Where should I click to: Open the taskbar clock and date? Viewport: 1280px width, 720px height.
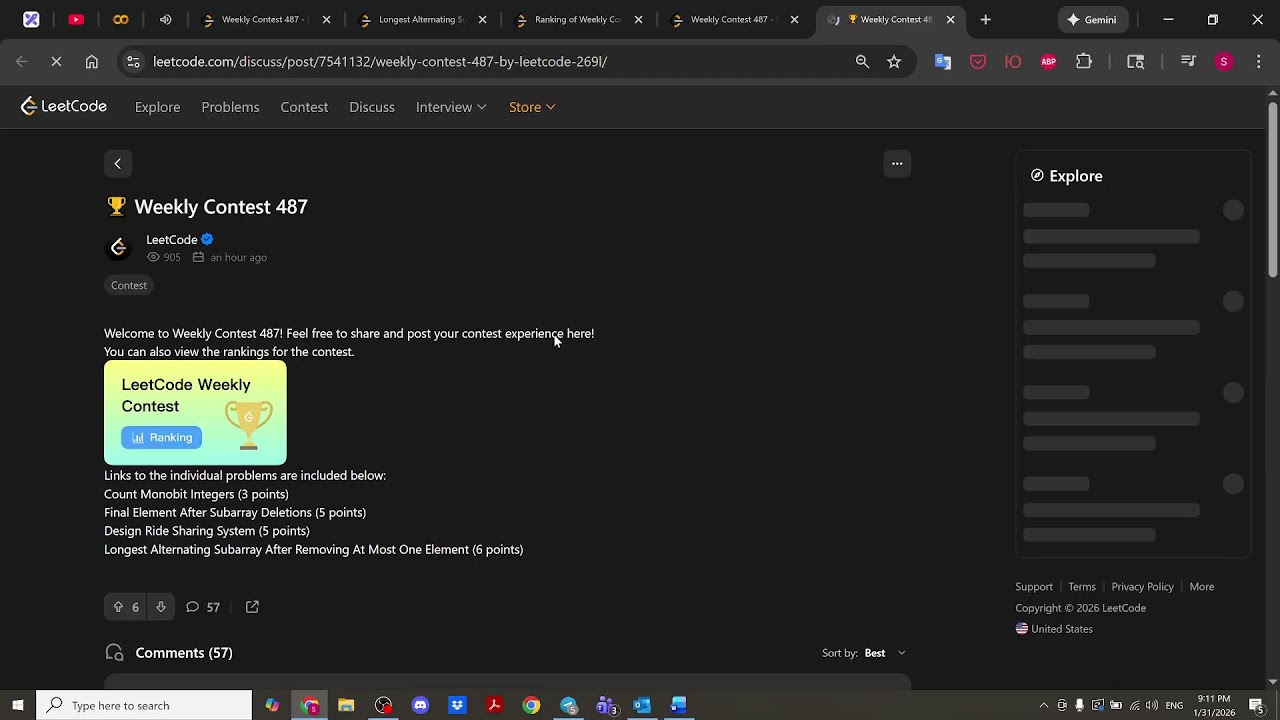[x=1213, y=705]
